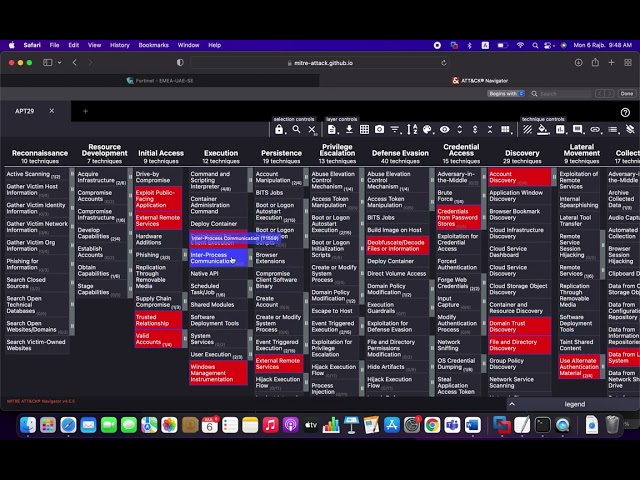This screenshot has width=640, height=480.
Task: Close the APT29 layer tab
Action: tap(52, 111)
